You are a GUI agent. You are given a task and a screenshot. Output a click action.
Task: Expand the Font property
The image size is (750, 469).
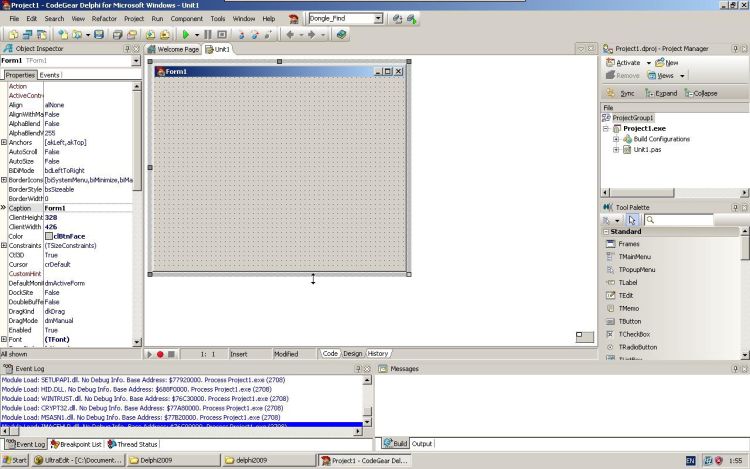pos(4,339)
